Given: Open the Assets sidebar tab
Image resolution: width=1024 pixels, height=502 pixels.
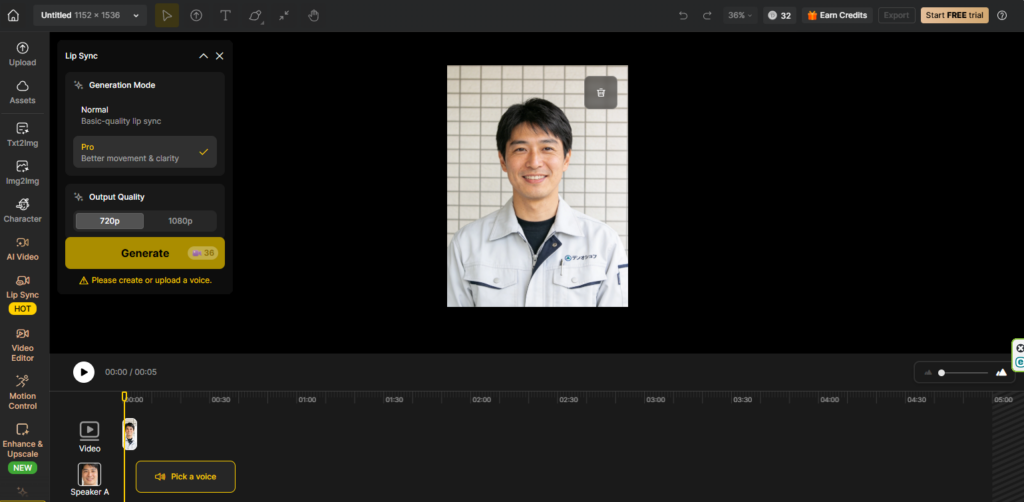Looking at the screenshot, I should tap(22, 92).
